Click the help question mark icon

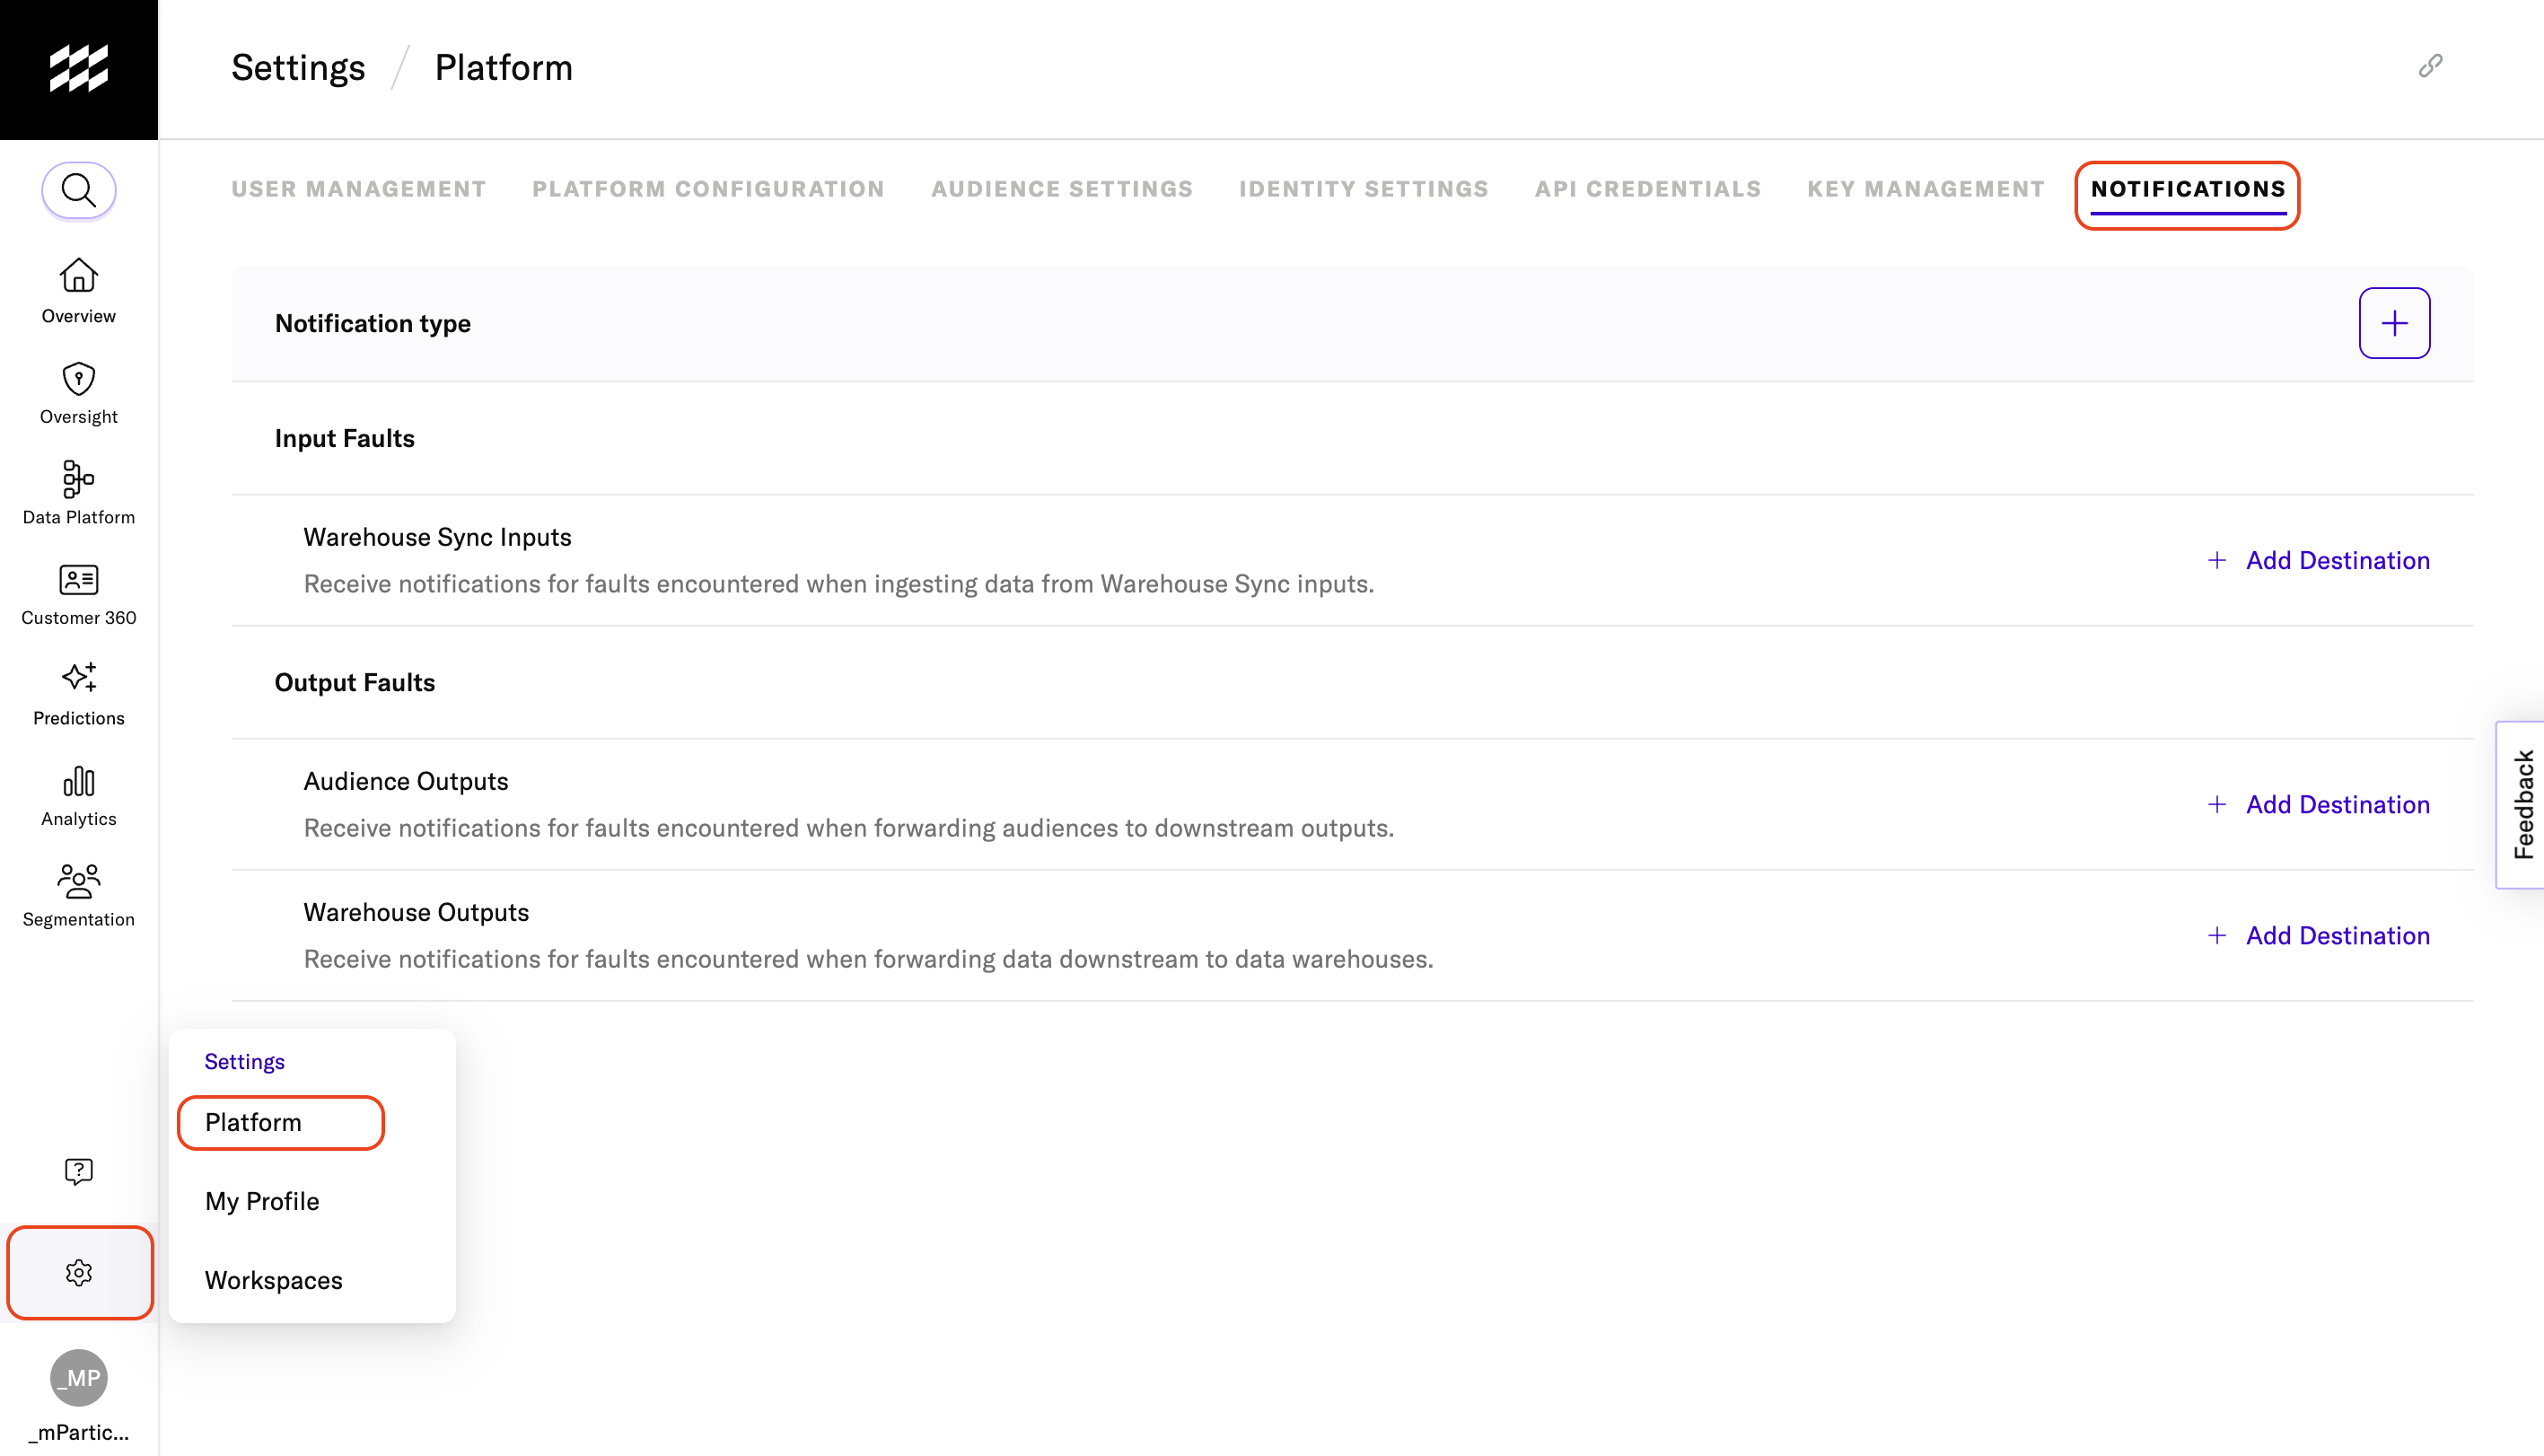click(79, 1171)
